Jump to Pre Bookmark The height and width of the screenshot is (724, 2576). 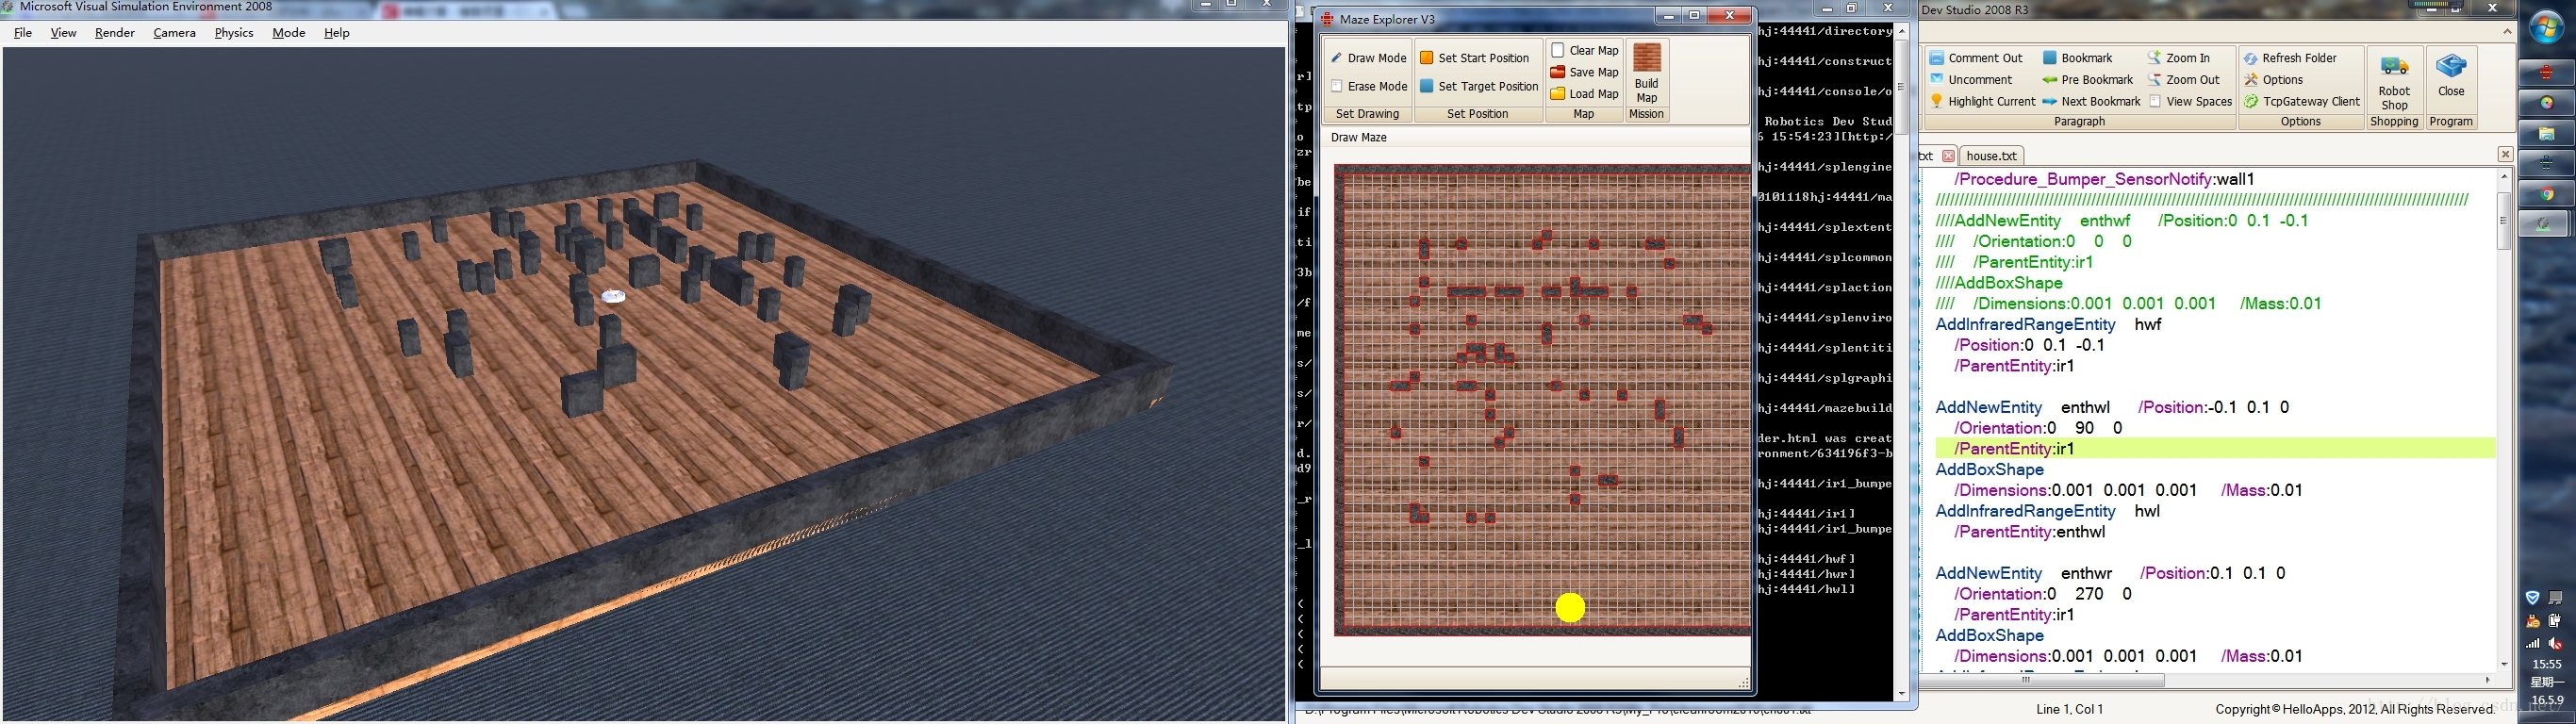(2087, 80)
